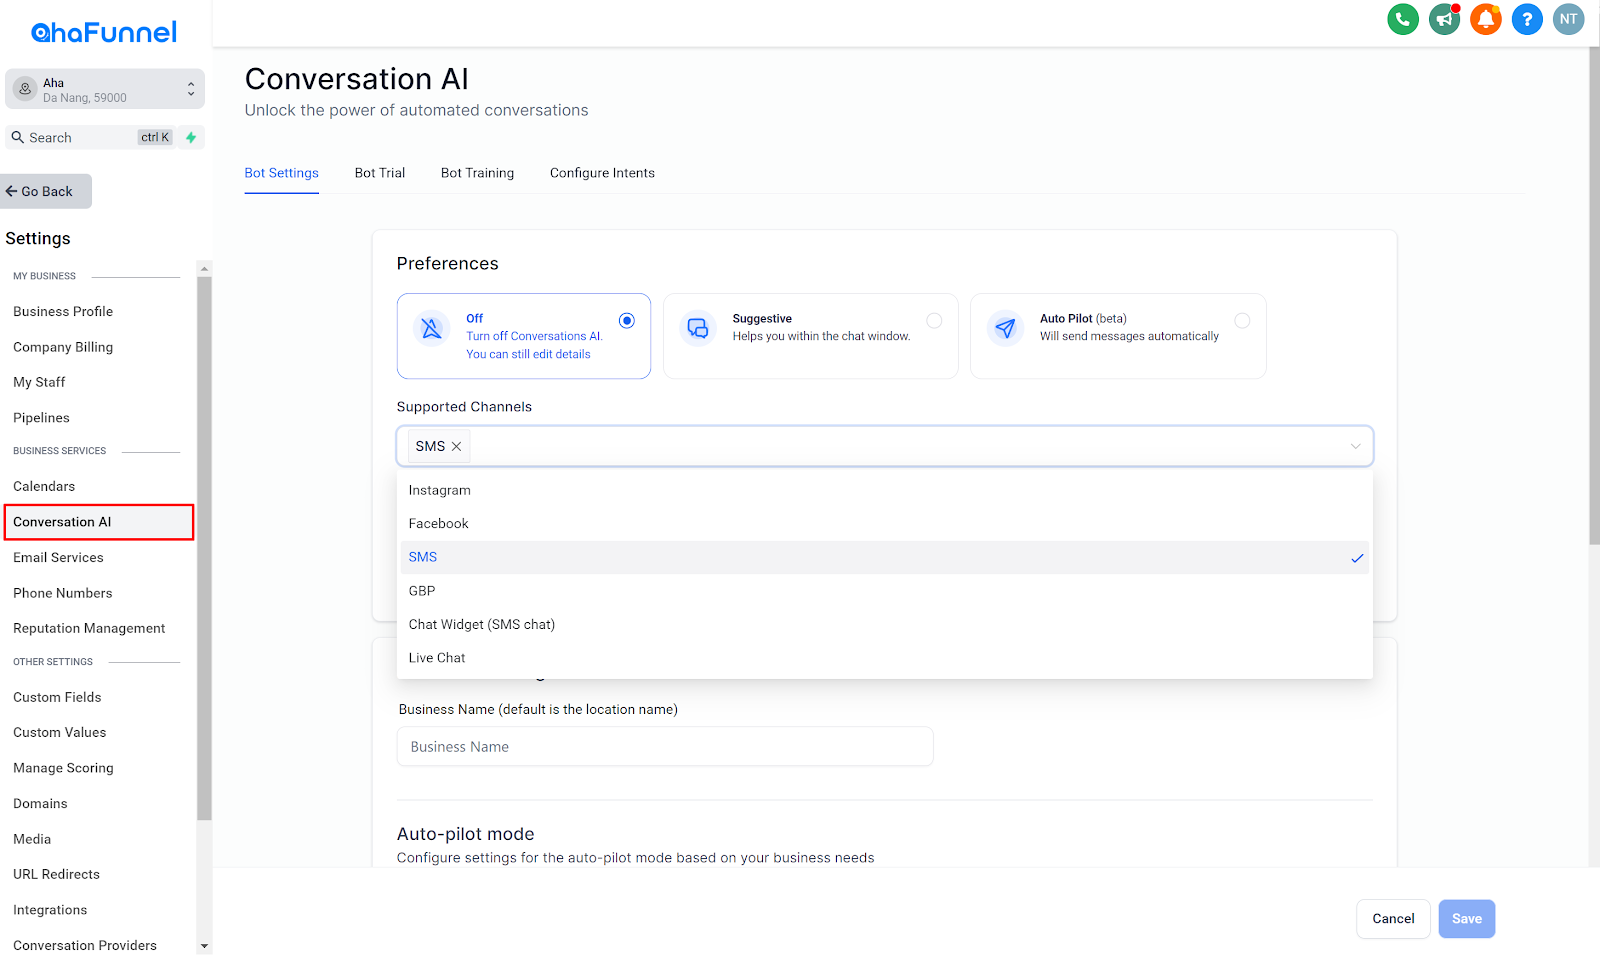Select the Auto Pilot radio button

(x=1242, y=321)
